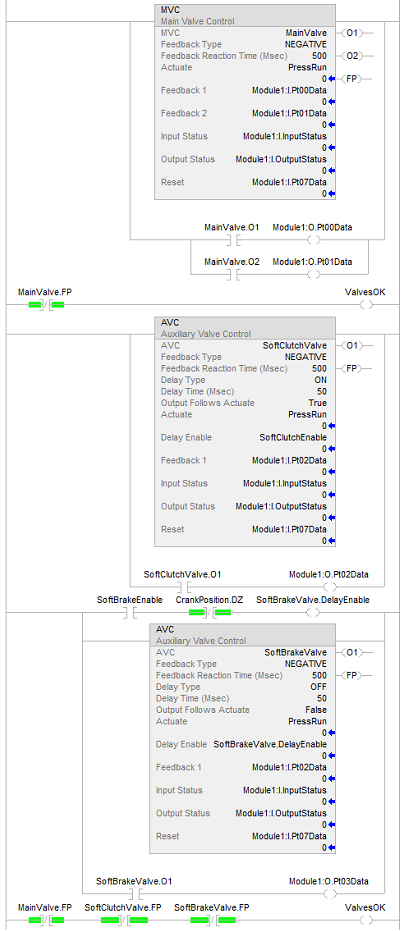403x931 pixels.
Task: Select the SoftBrakeValve.DelayEnable output coil
Action: [314, 613]
